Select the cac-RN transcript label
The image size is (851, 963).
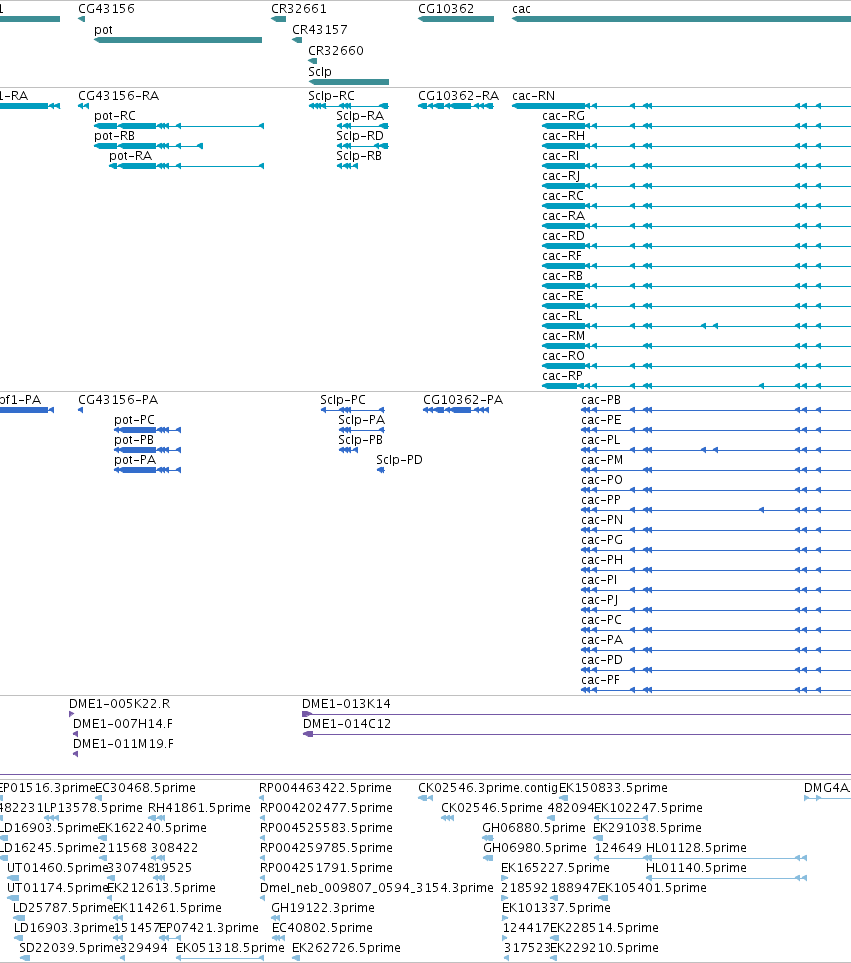pos(534,96)
